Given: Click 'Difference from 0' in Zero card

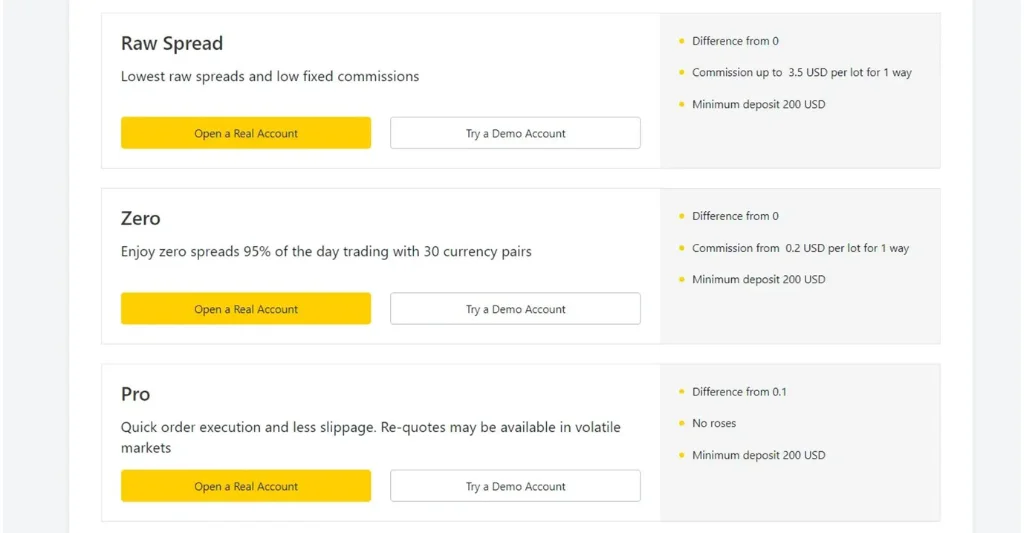Looking at the screenshot, I should coord(735,216).
